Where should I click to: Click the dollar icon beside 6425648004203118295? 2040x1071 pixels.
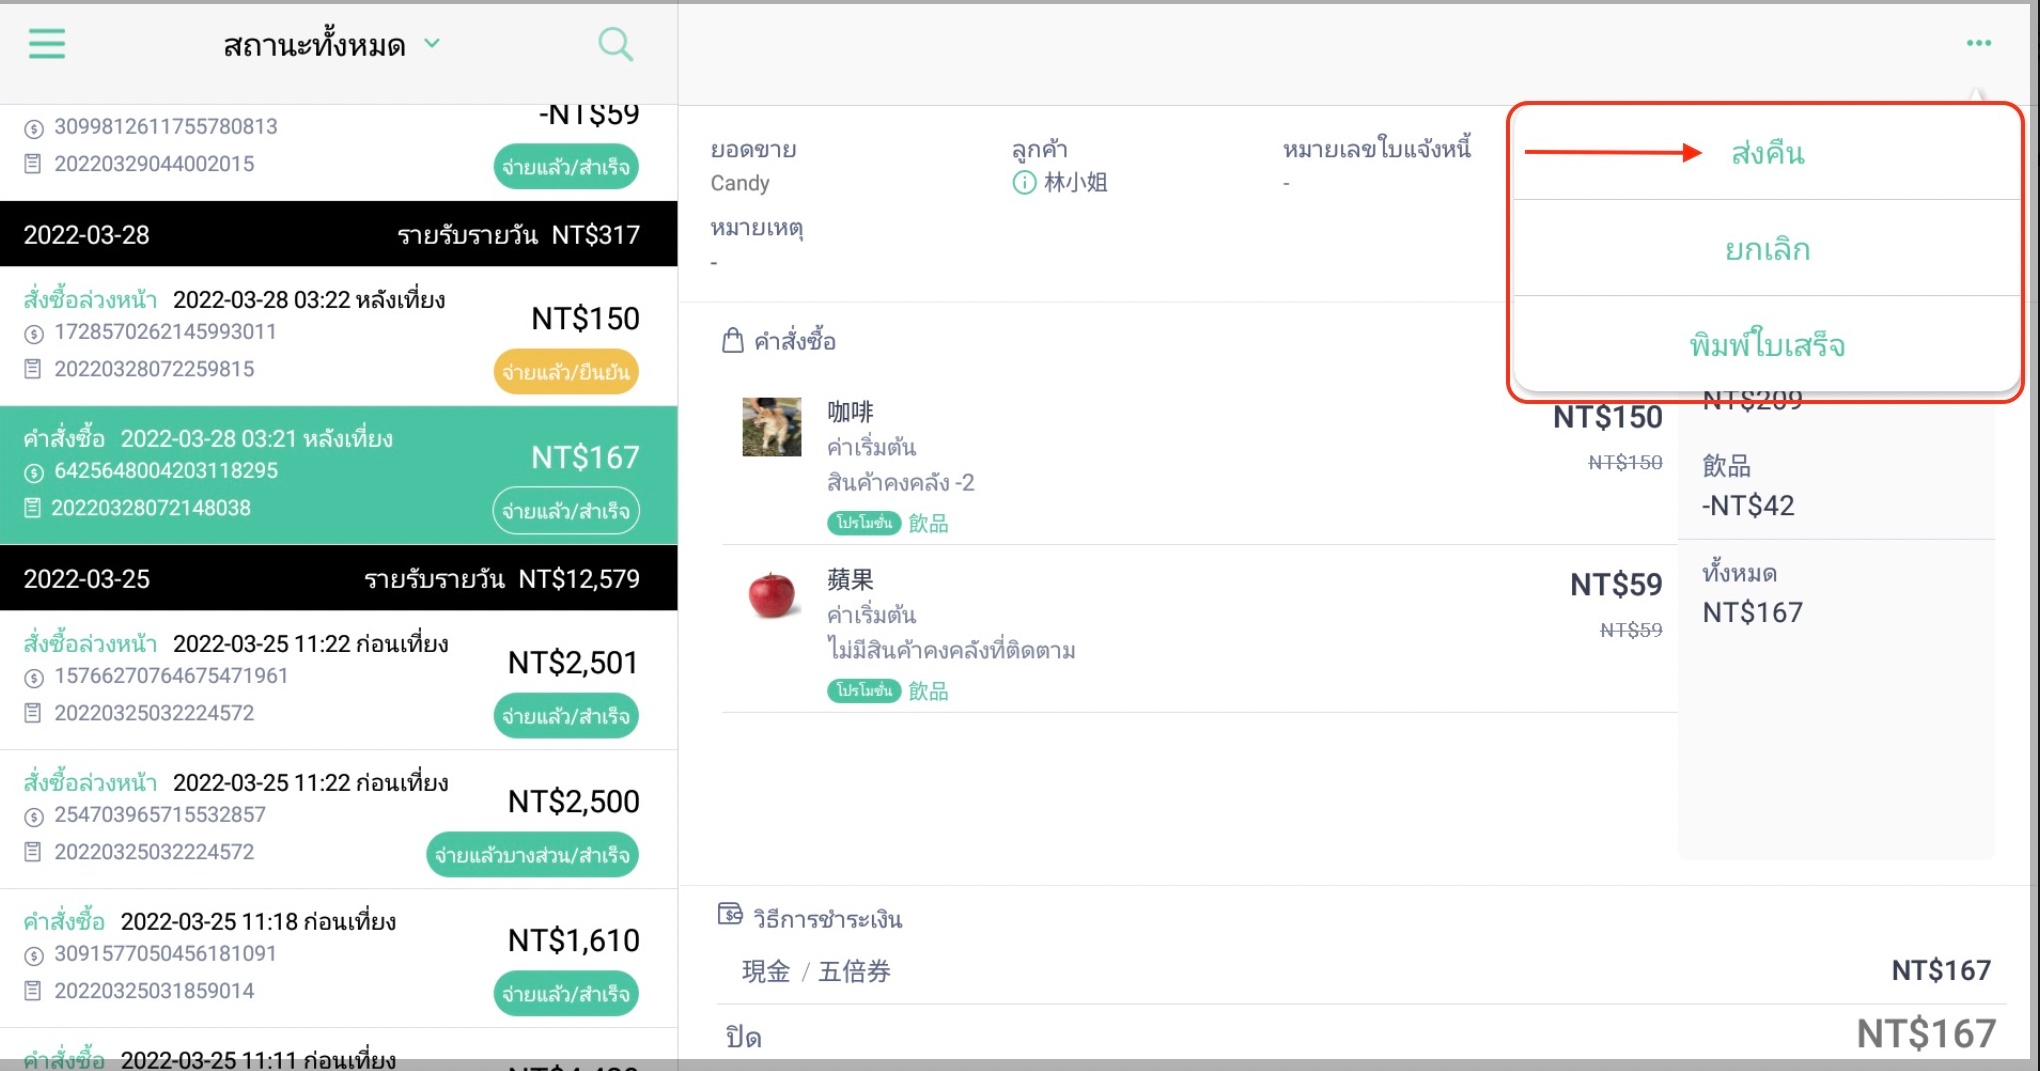34,472
